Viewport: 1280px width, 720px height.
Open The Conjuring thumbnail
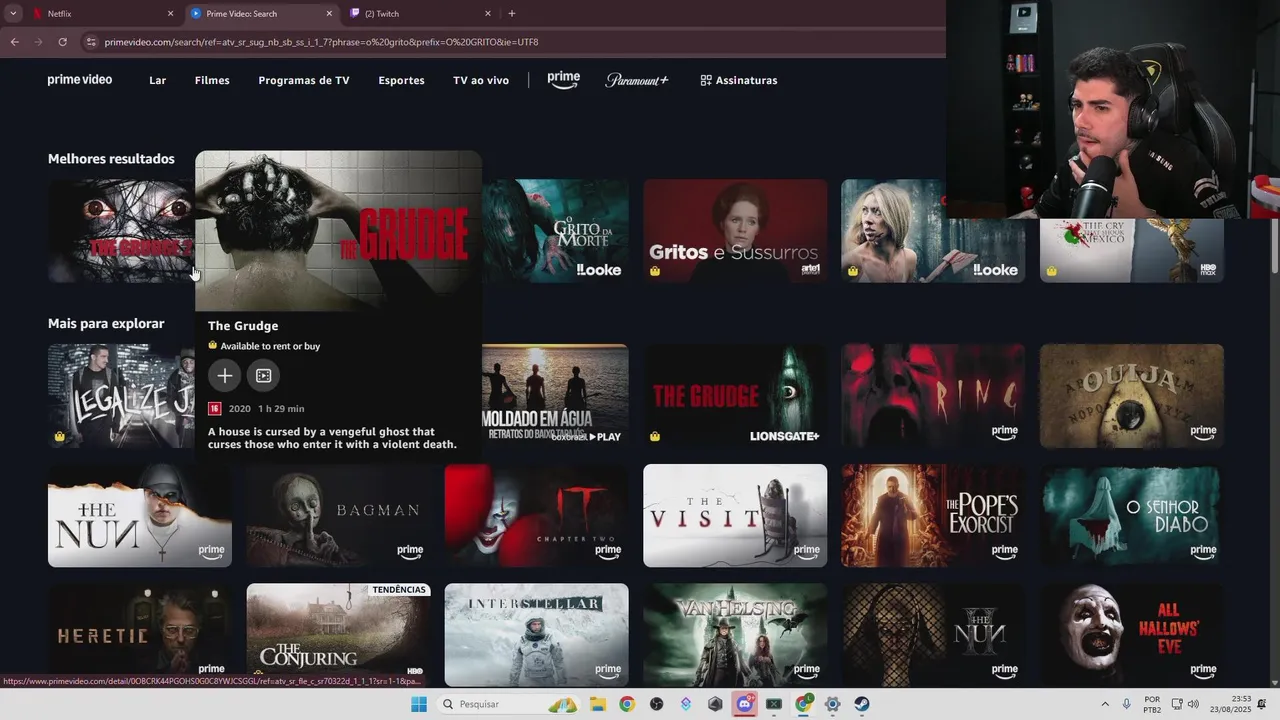click(x=338, y=635)
